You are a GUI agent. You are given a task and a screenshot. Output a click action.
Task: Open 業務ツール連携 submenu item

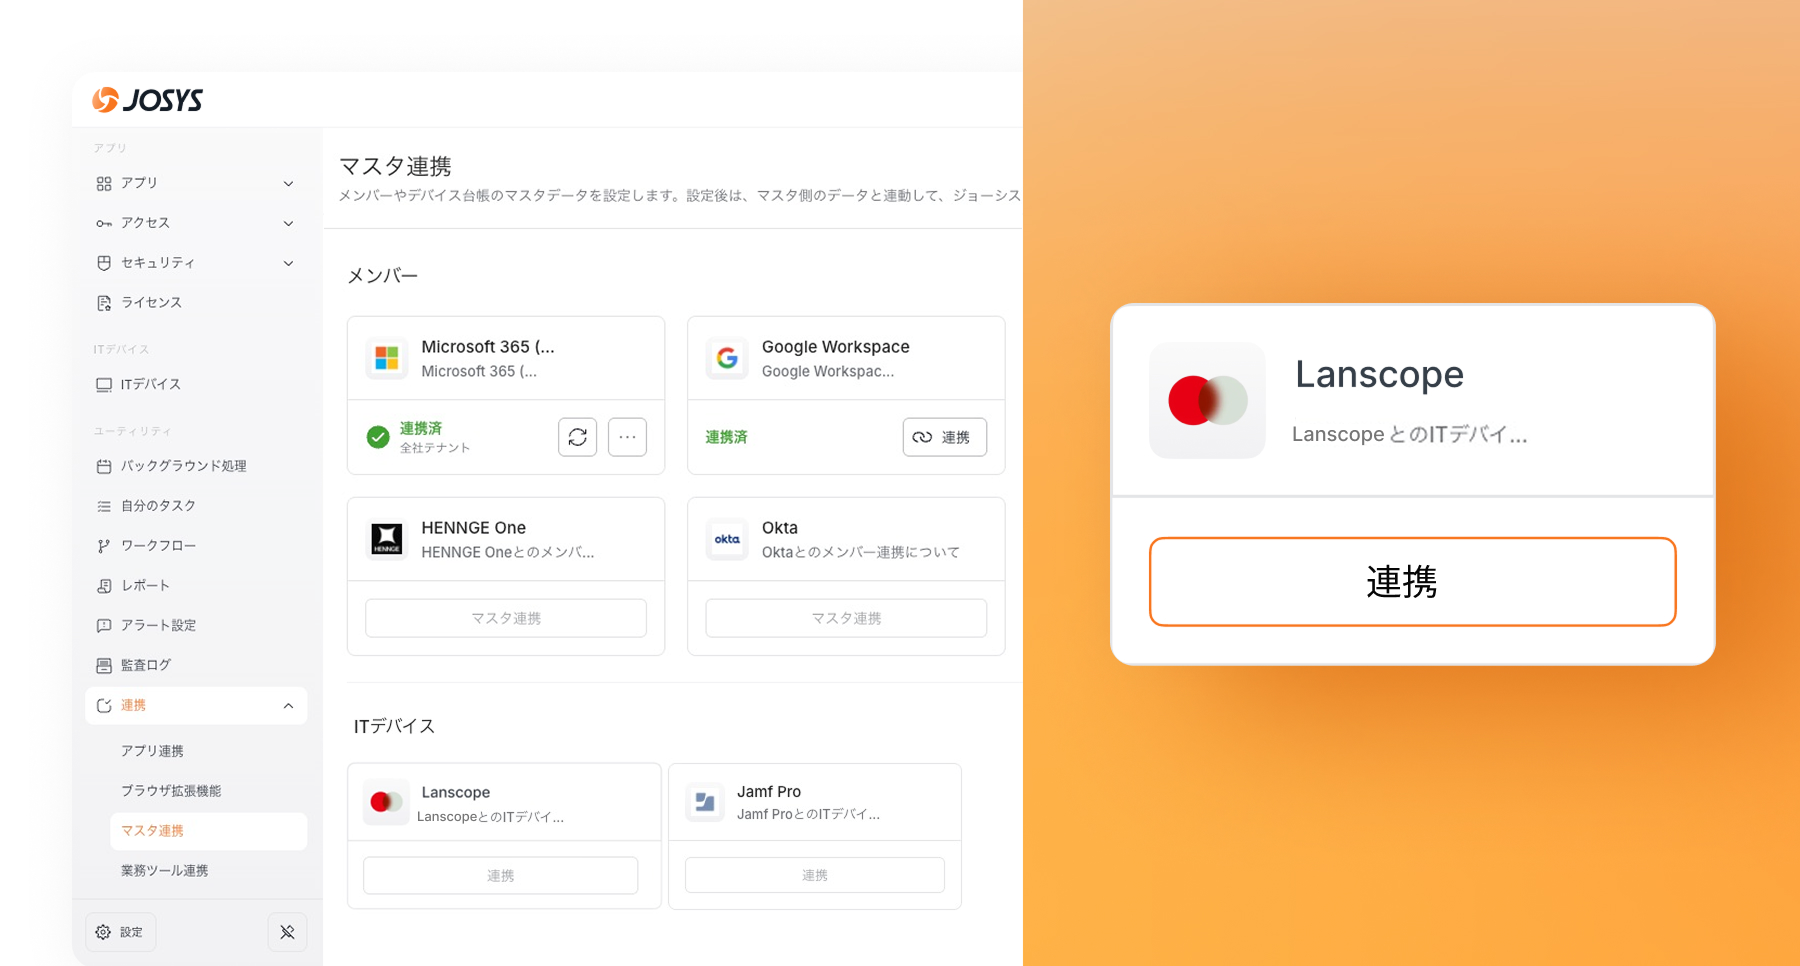coord(165,871)
